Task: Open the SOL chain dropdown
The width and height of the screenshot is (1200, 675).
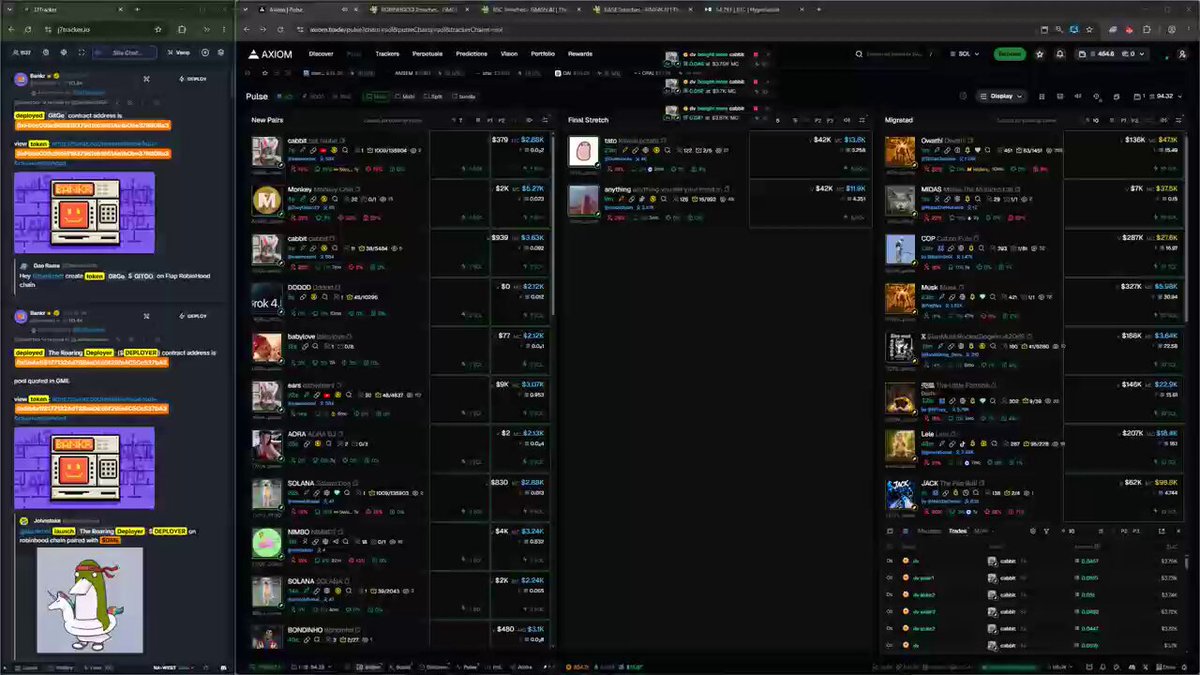Action: pyautogui.click(x=964, y=54)
